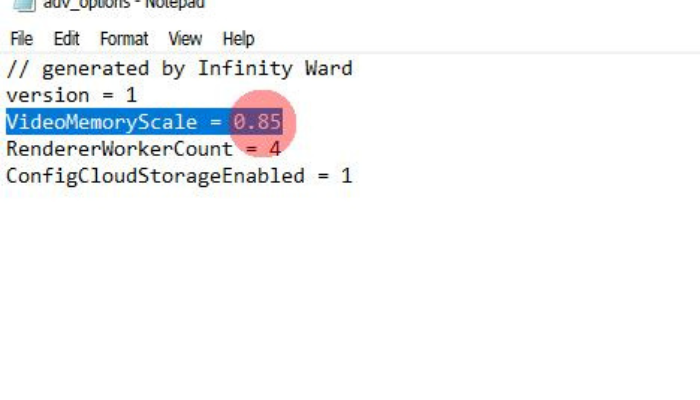The height and width of the screenshot is (400, 700).
Task: Click on the word "Ward"
Action: [329, 68]
